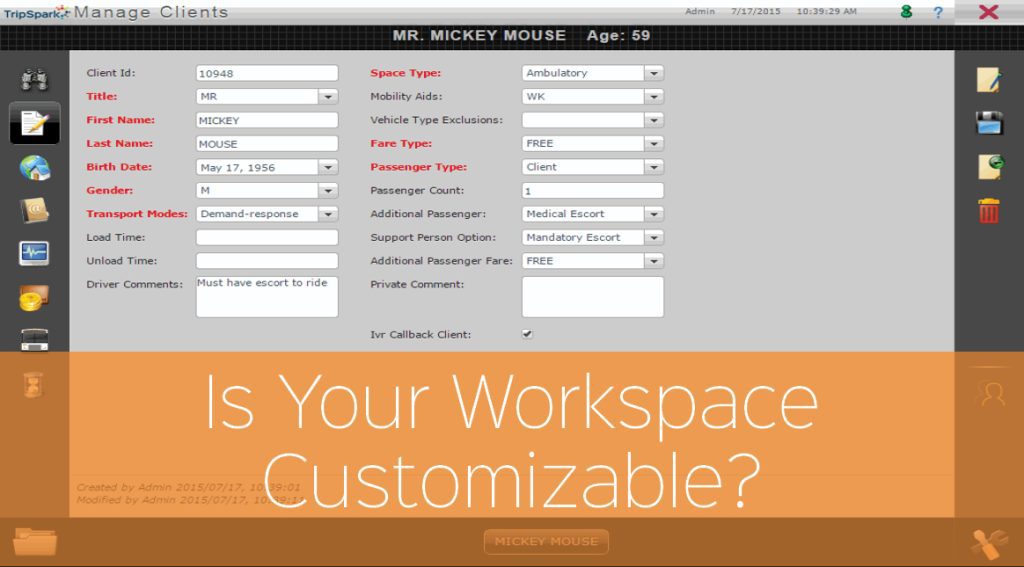Open the Support Person Option dropdown

[654, 238]
